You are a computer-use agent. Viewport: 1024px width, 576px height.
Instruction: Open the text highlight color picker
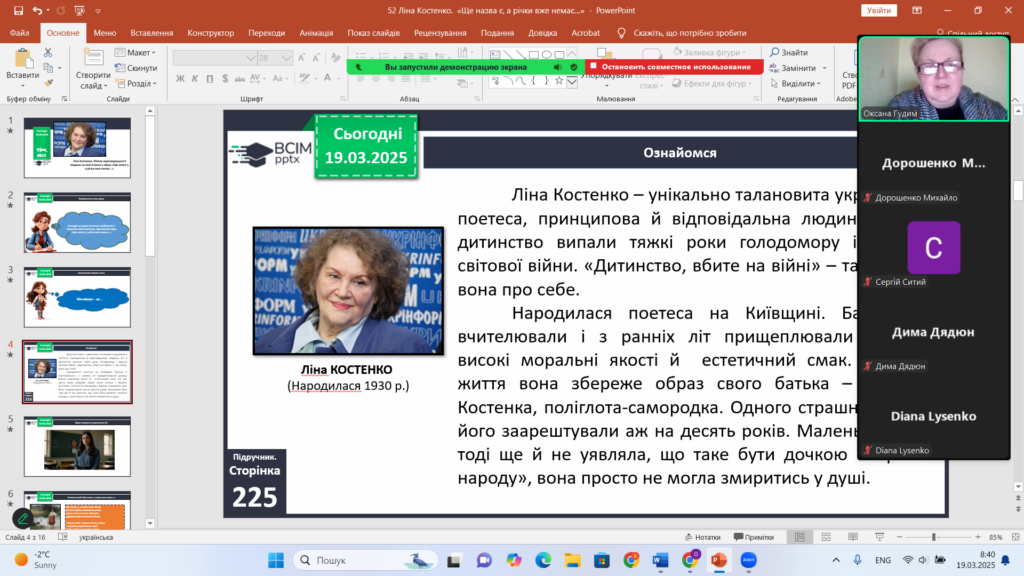(304, 79)
